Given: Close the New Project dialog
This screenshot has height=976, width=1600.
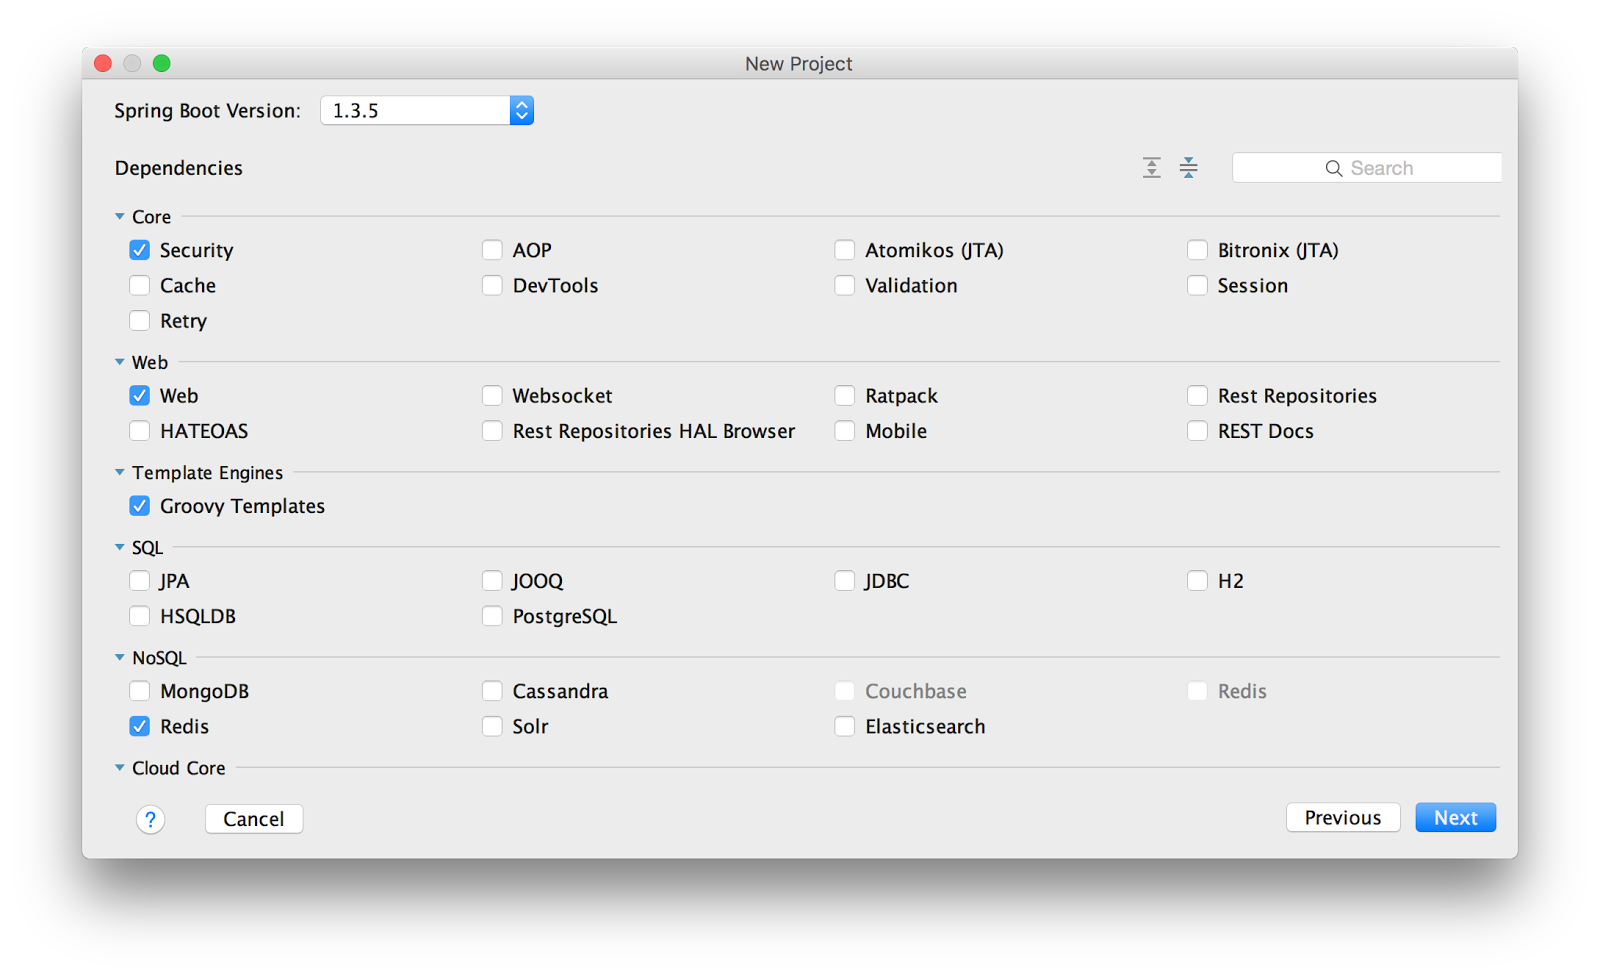Looking at the screenshot, I should pos(103,63).
